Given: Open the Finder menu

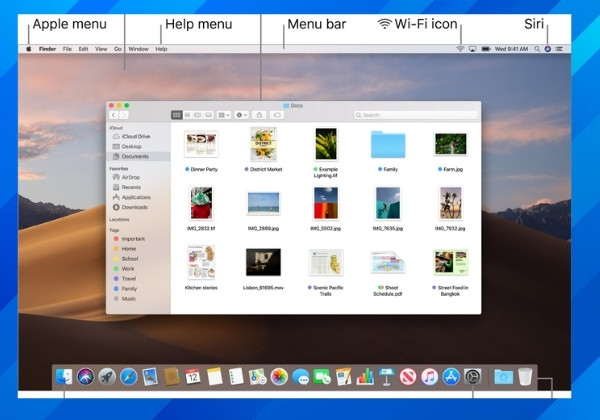Looking at the screenshot, I should [x=47, y=49].
